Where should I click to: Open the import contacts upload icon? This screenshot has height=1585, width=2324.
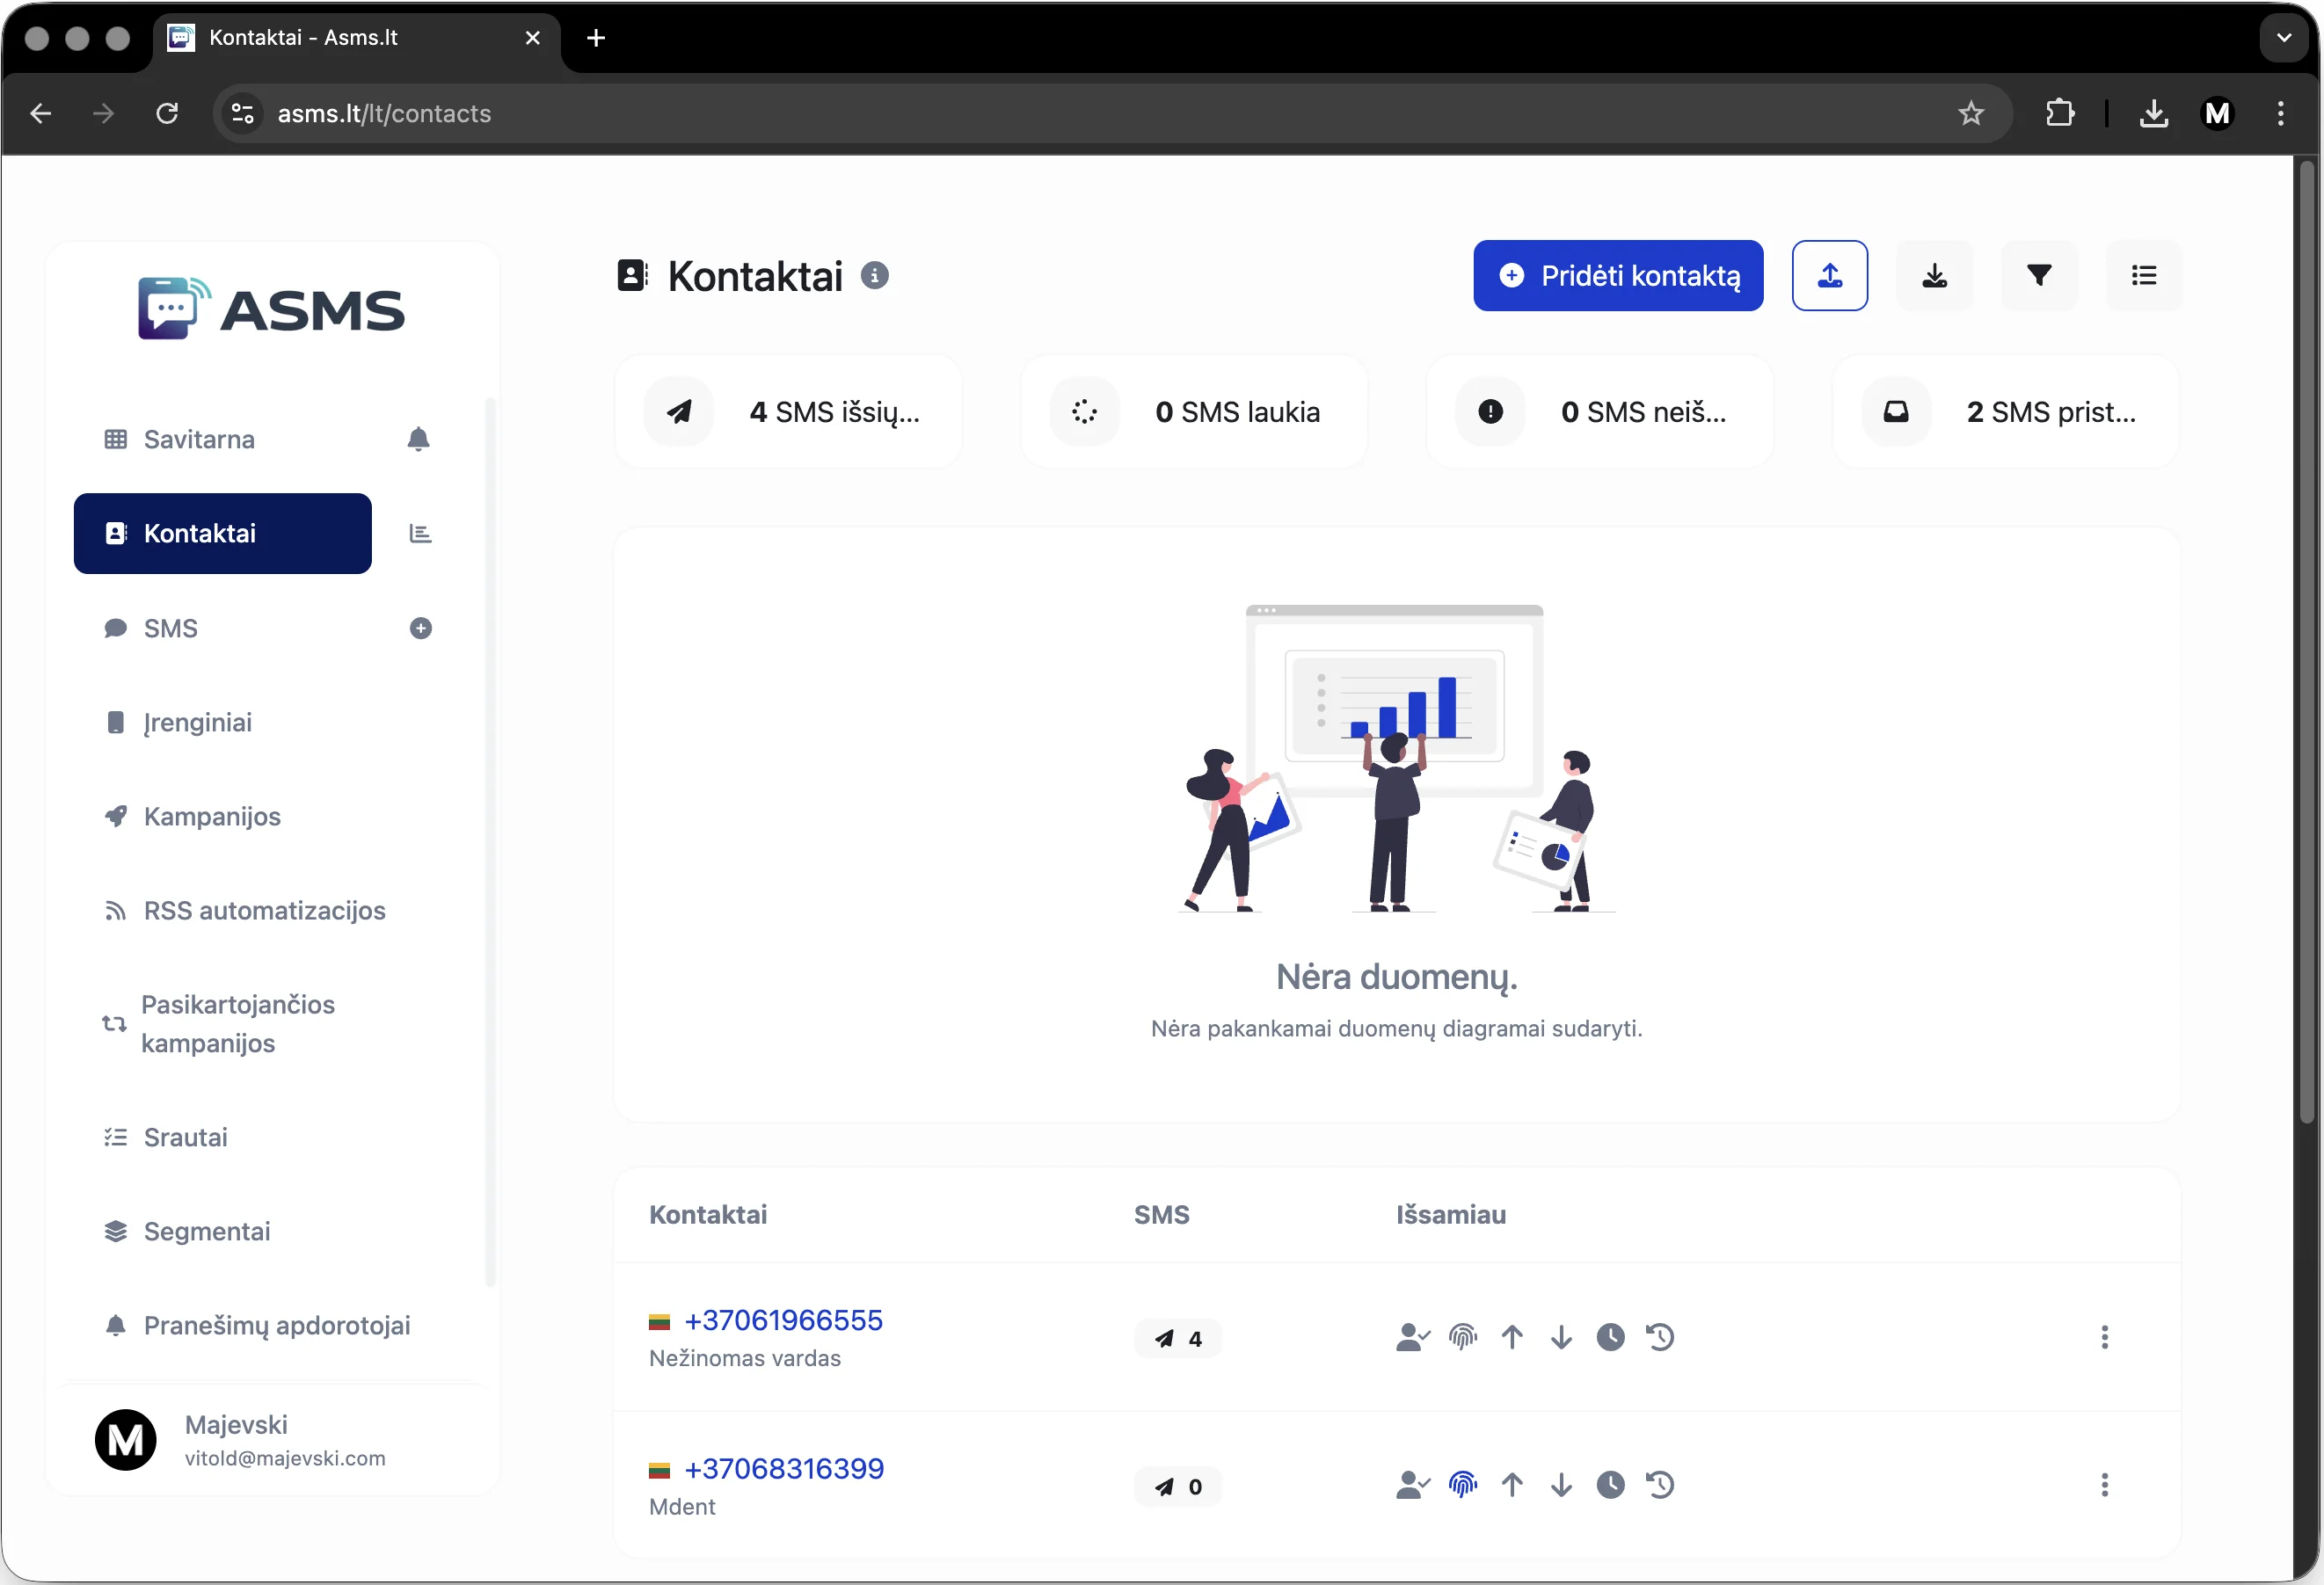click(x=1829, y=275)
